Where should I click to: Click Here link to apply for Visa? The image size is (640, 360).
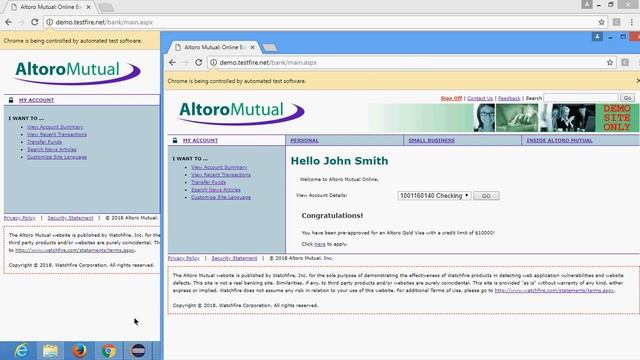[320, 244]
